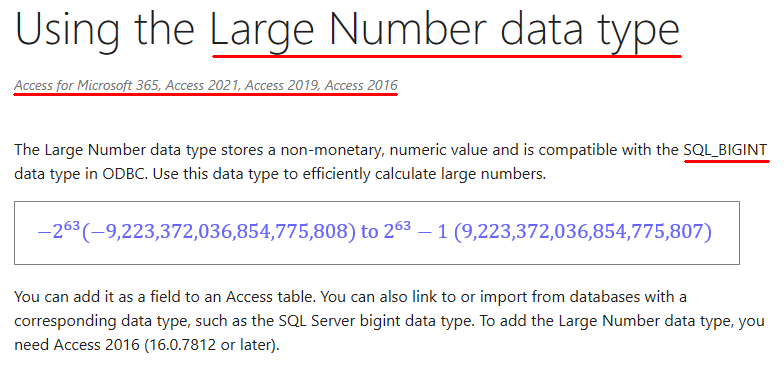Viewport: 784px width, 375px height.
Task: Click the first -2^63 expression in the formula
Action: pyautogui.click(x=59, y=232)
